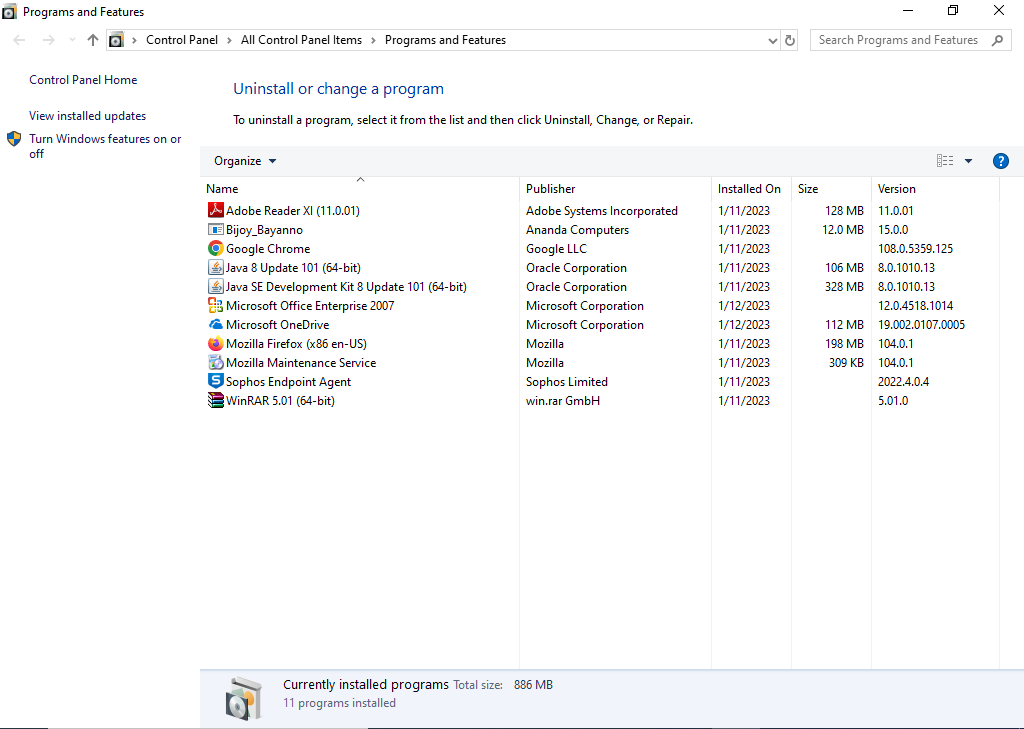Sort by the Publisher column header

[615, 189]
